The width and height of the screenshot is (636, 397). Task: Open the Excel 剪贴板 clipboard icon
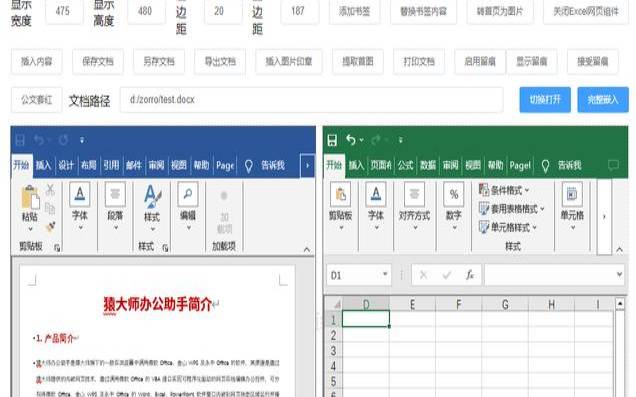click(x=340, y=194)
